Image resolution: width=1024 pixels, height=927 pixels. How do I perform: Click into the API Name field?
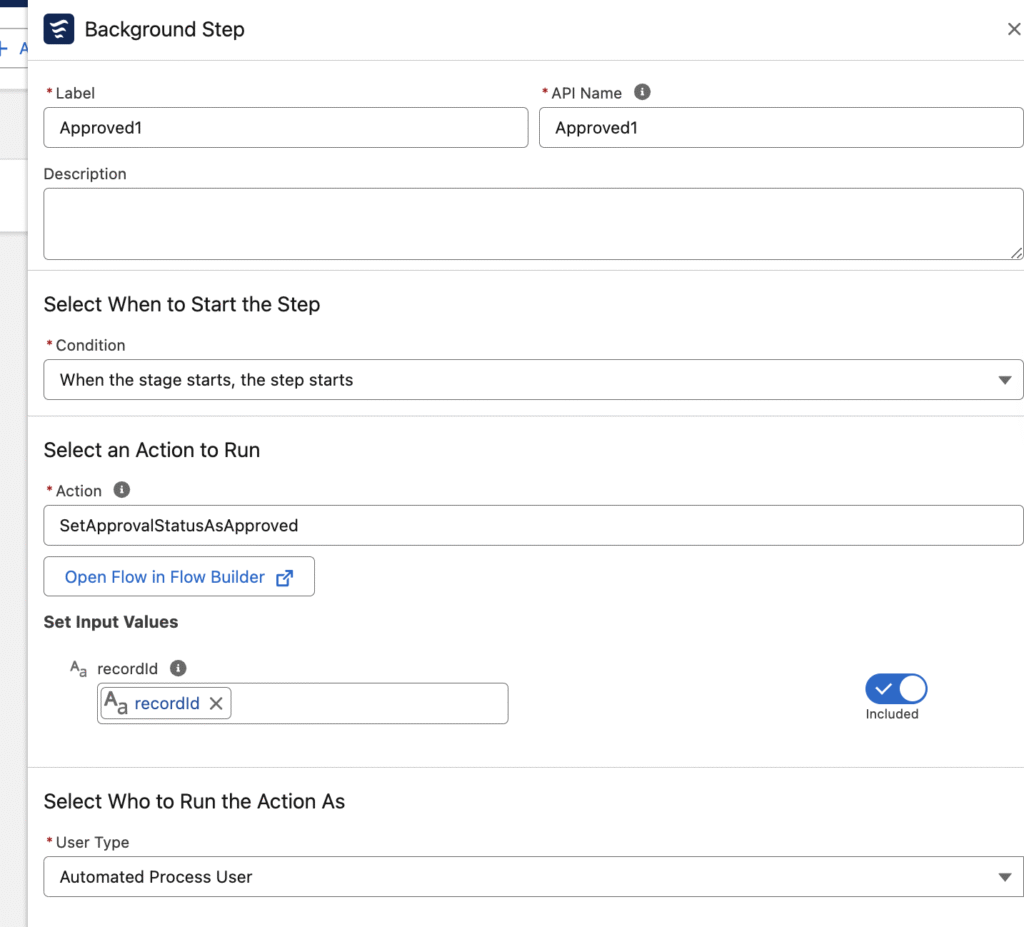780,128
